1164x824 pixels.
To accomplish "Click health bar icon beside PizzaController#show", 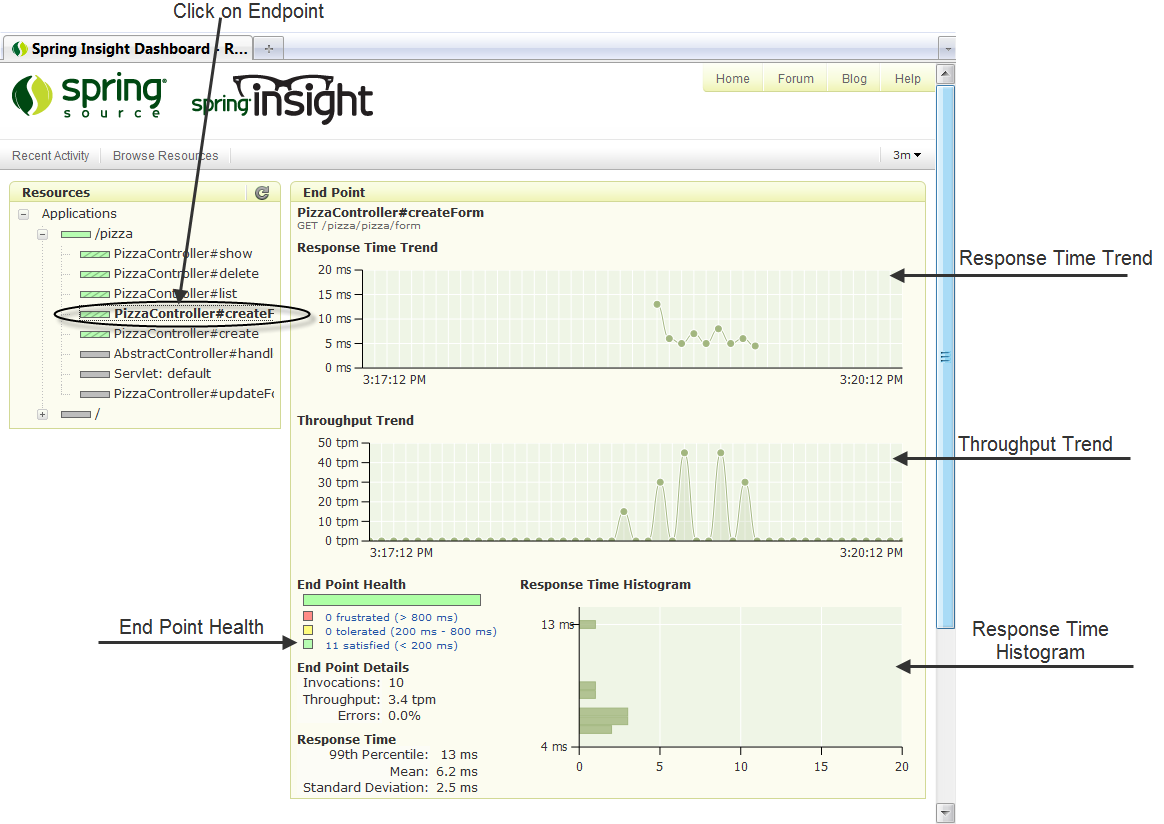I will (95, 254).
